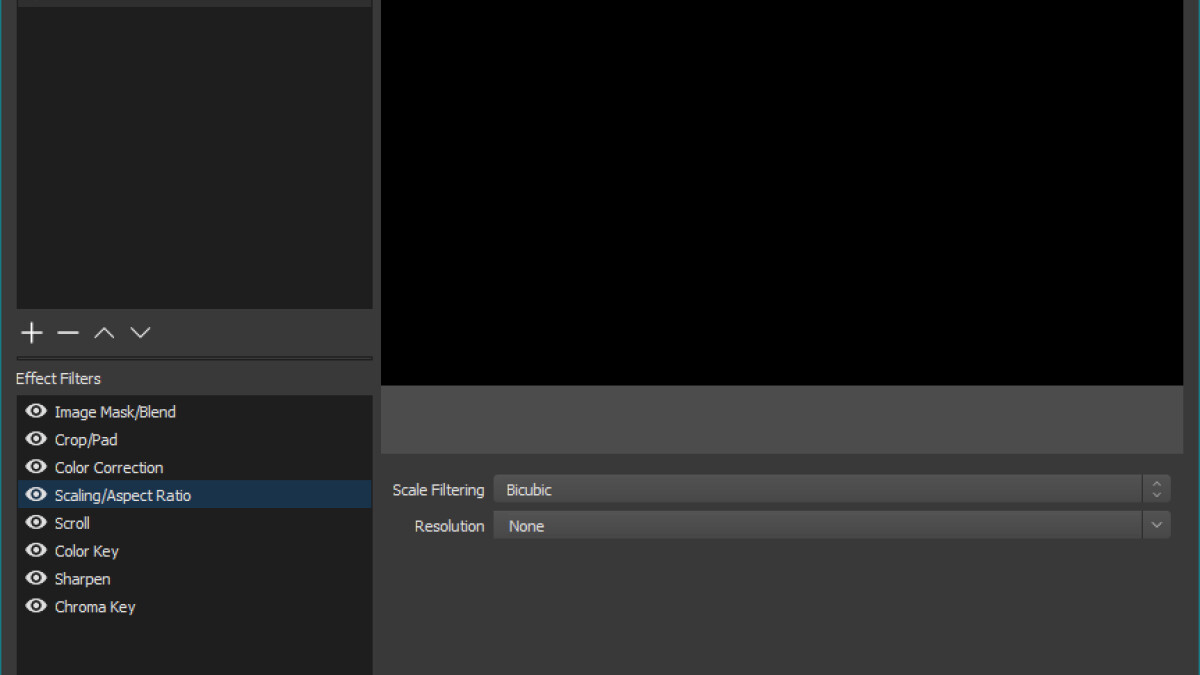Move the selected filter down with the down arrow
The image size is (1200, 675).
(x=139, y=332)
